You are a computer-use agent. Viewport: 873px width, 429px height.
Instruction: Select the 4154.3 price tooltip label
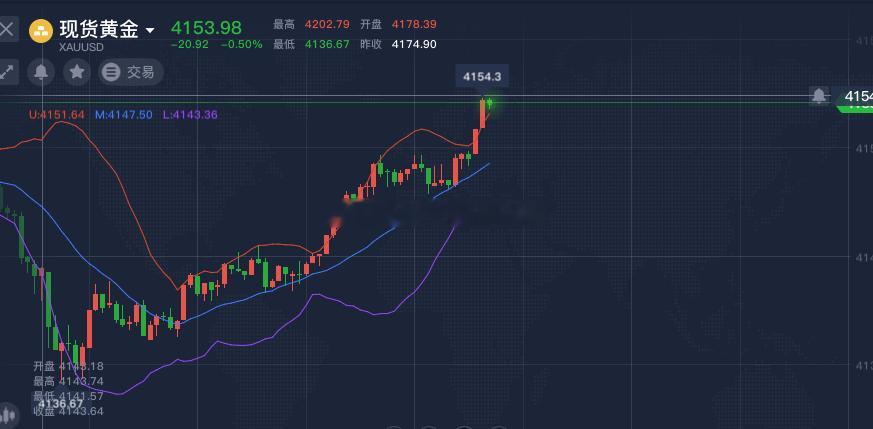click(x=482, y=77)
